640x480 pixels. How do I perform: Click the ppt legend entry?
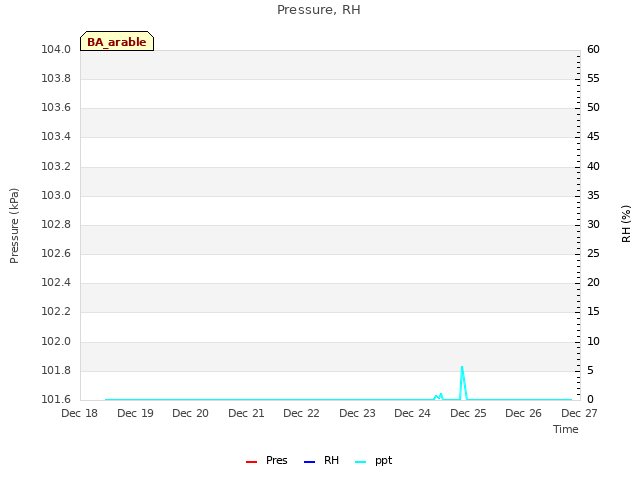pyautogui.click(x=373, y=460)
